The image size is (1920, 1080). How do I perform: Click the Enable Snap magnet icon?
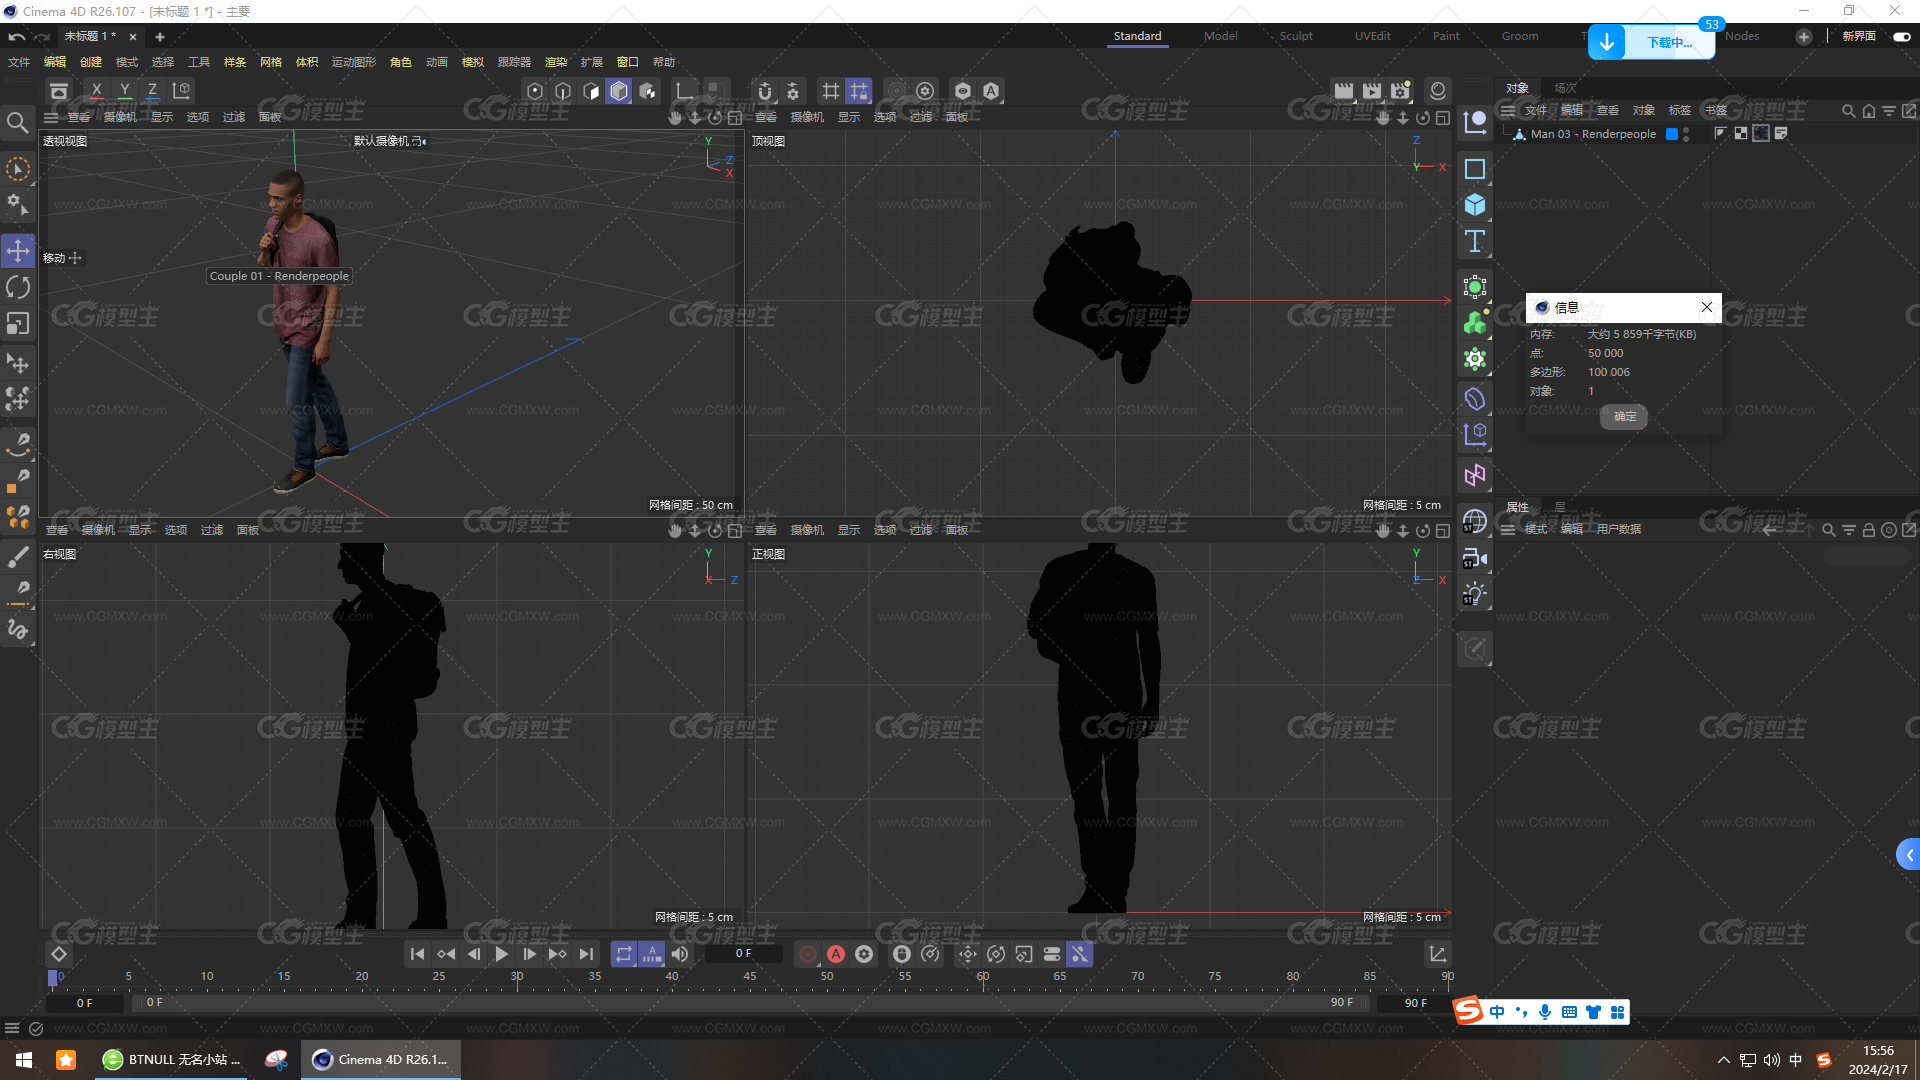click(x=765, y=91)
